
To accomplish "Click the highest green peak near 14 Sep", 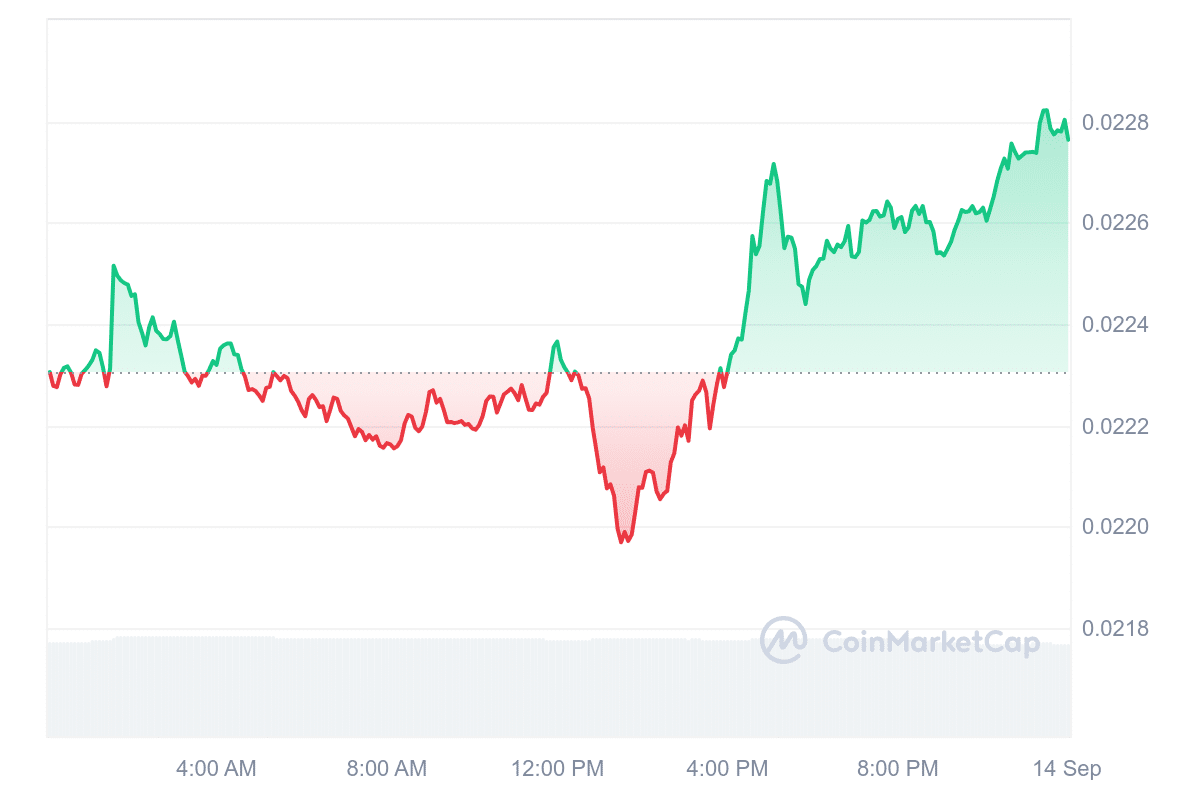I will 1045,111.
